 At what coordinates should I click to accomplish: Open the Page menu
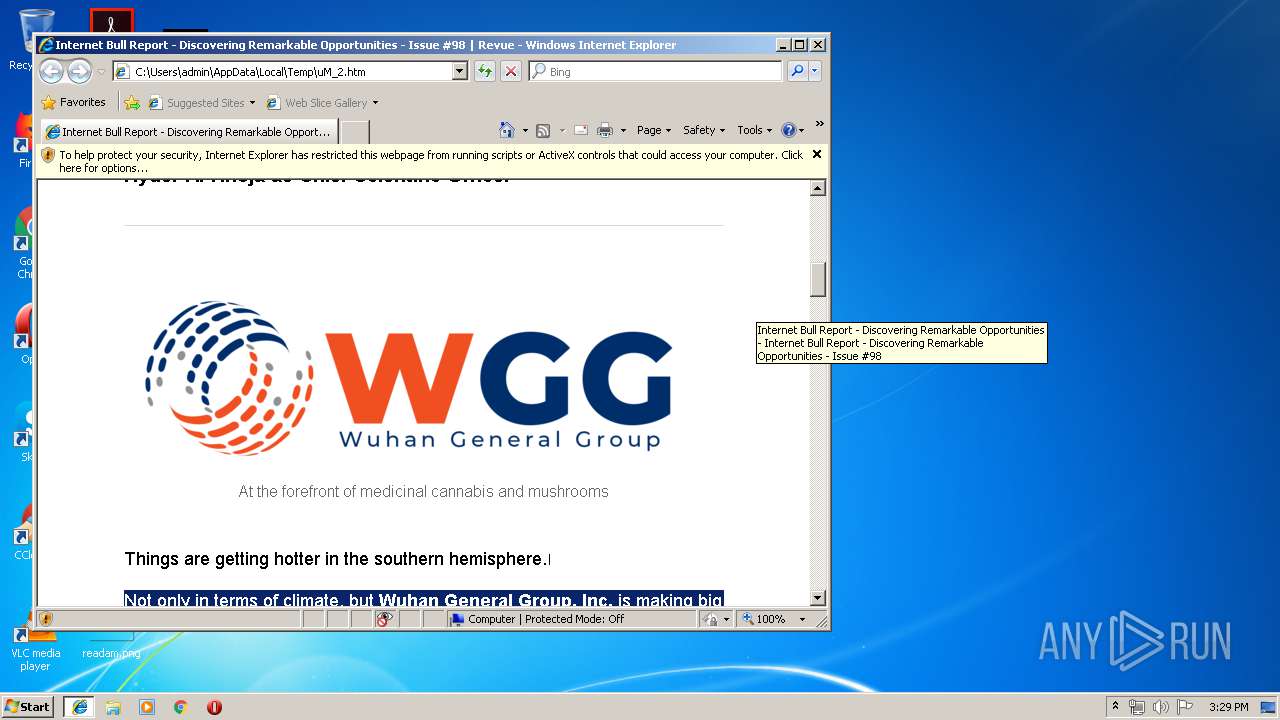coord(654,130)
